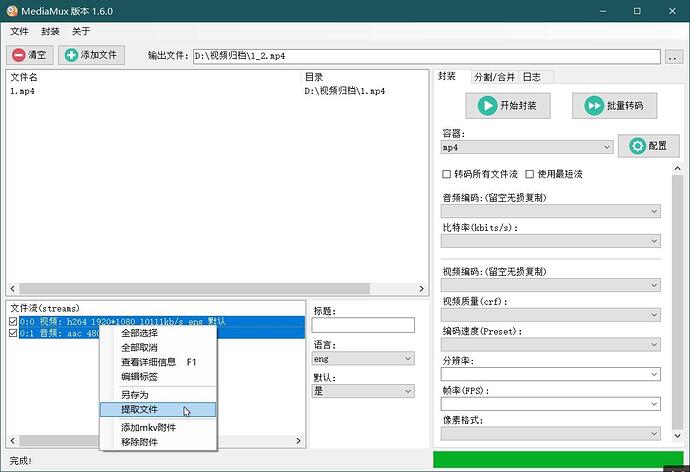
Task: Open the 音频编码 dropdown
Action: pos(551,211)
